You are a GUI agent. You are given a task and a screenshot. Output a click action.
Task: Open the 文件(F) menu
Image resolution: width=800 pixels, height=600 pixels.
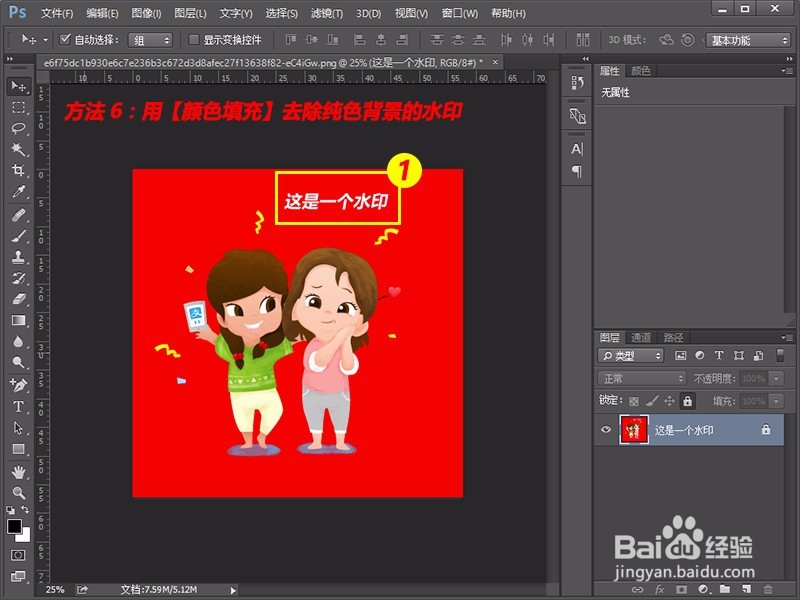[57, 13]
